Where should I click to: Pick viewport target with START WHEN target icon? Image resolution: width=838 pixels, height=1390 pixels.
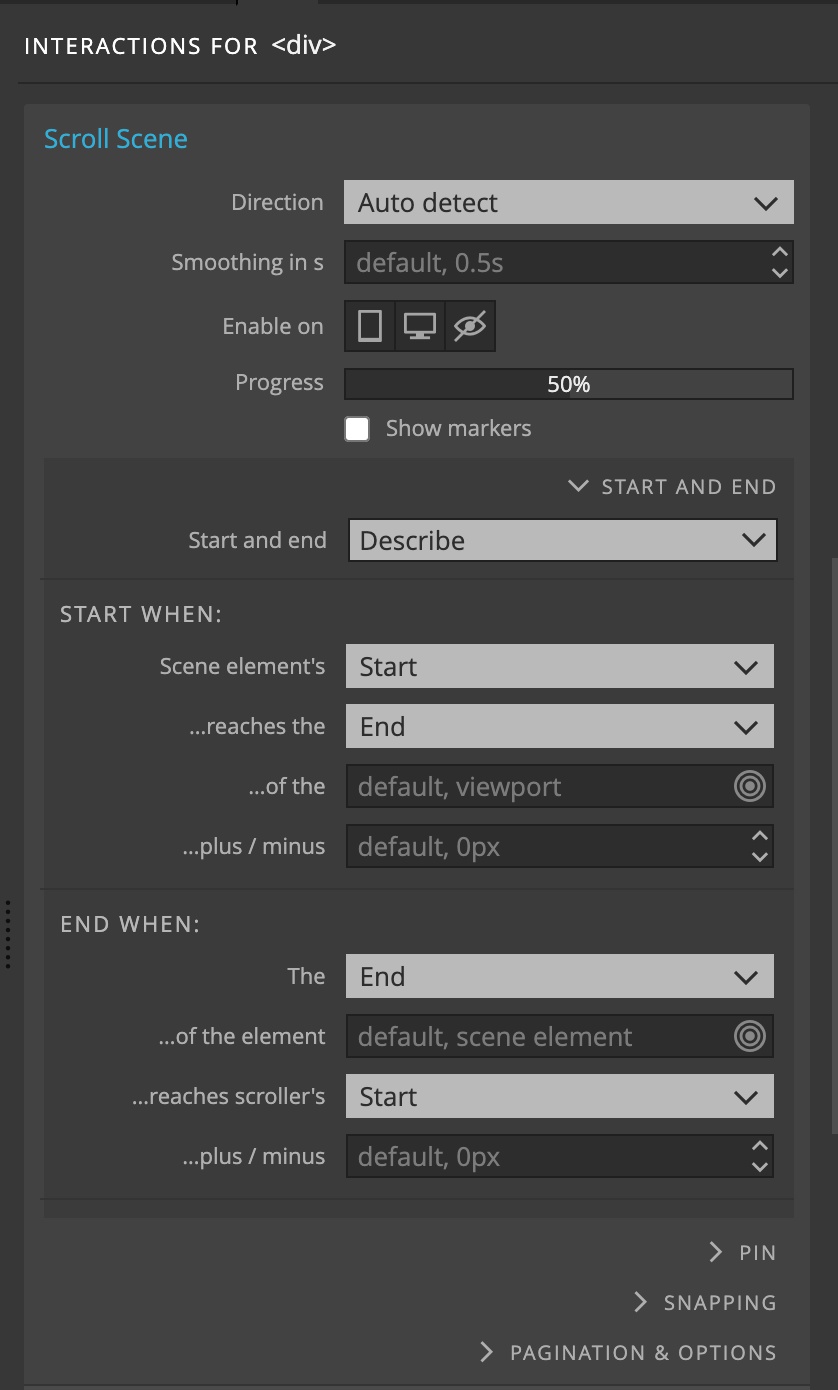(x=749, y=786)
